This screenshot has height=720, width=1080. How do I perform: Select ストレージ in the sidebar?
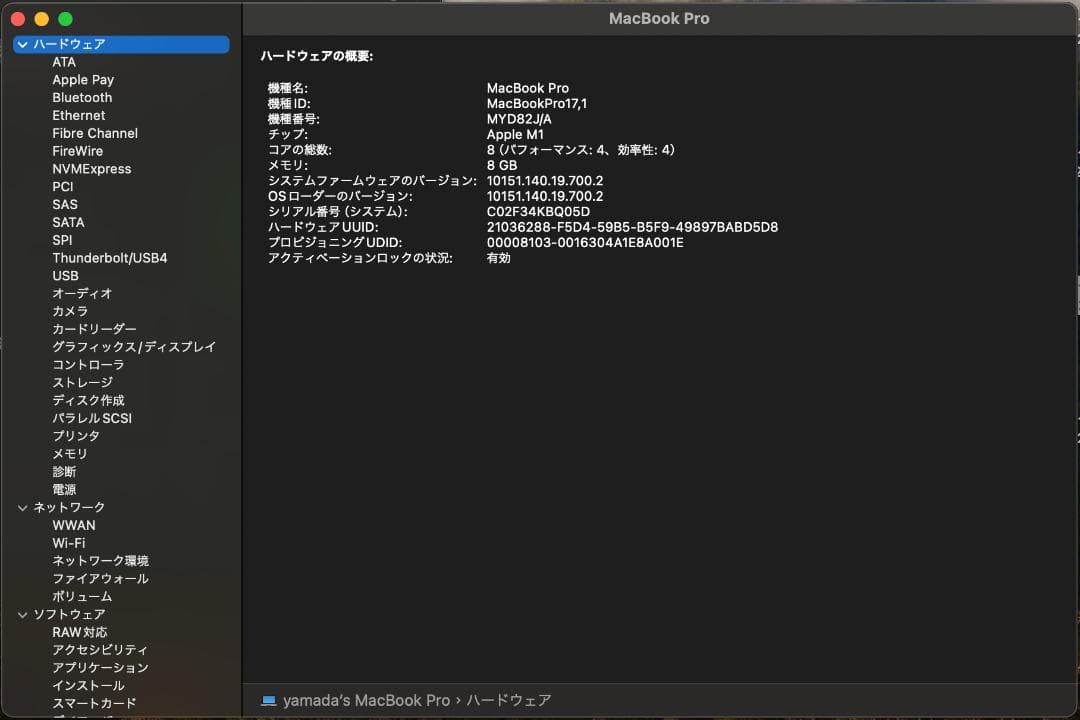83,382
